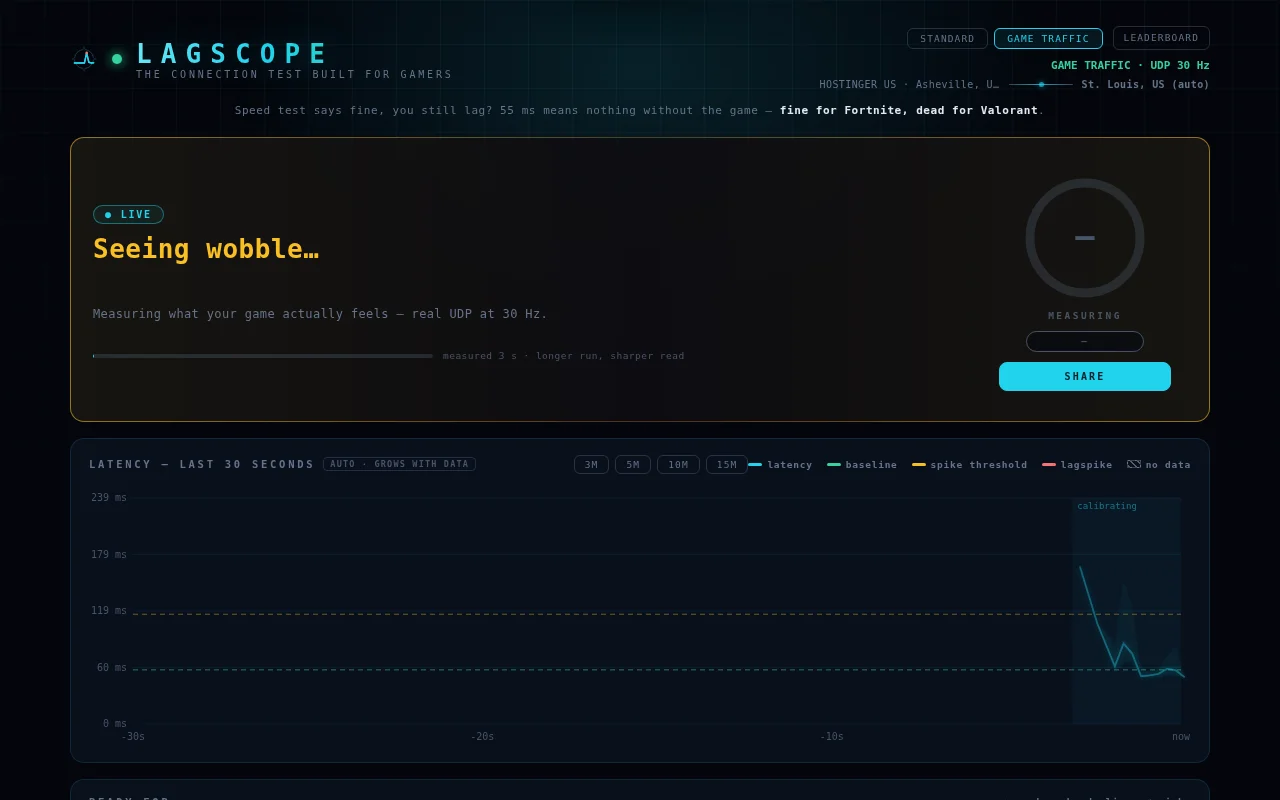This screenshot has height=800, width=1280.
Task: Toggle the spike threshold legend series
Action: (970, 464)
